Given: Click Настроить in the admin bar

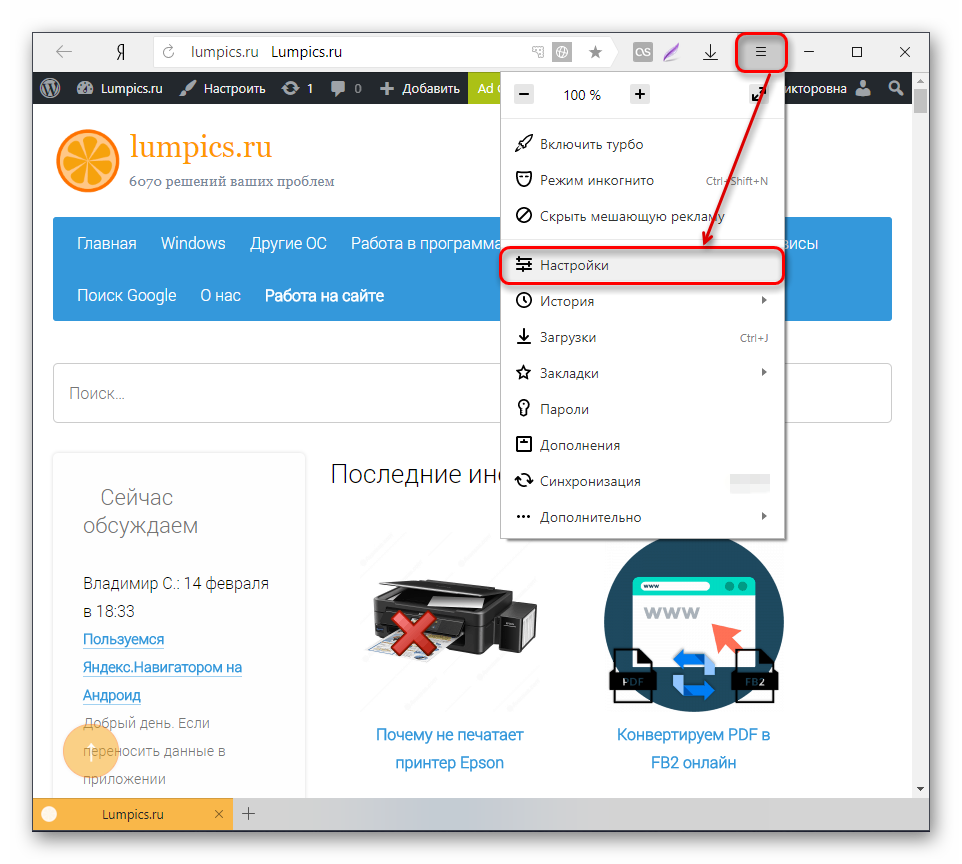Looking at the screenshot, I should click(223, 88).
